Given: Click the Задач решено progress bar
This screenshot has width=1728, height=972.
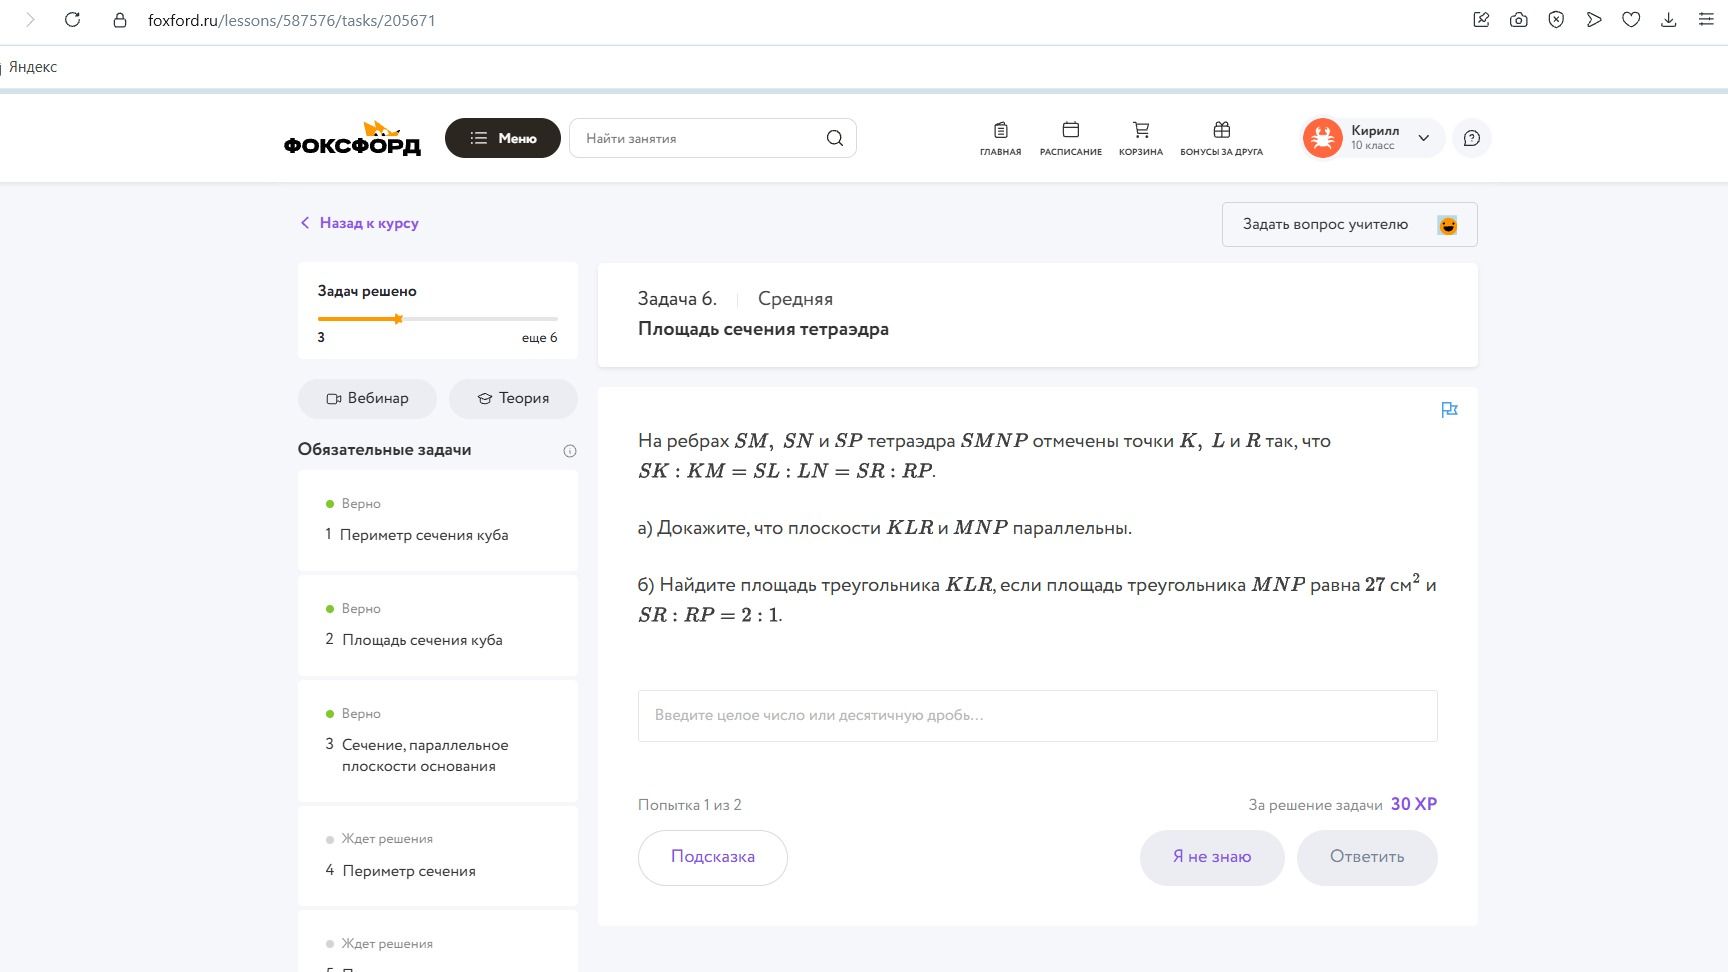Looking at the screenshot, I should tap(438, 319).
